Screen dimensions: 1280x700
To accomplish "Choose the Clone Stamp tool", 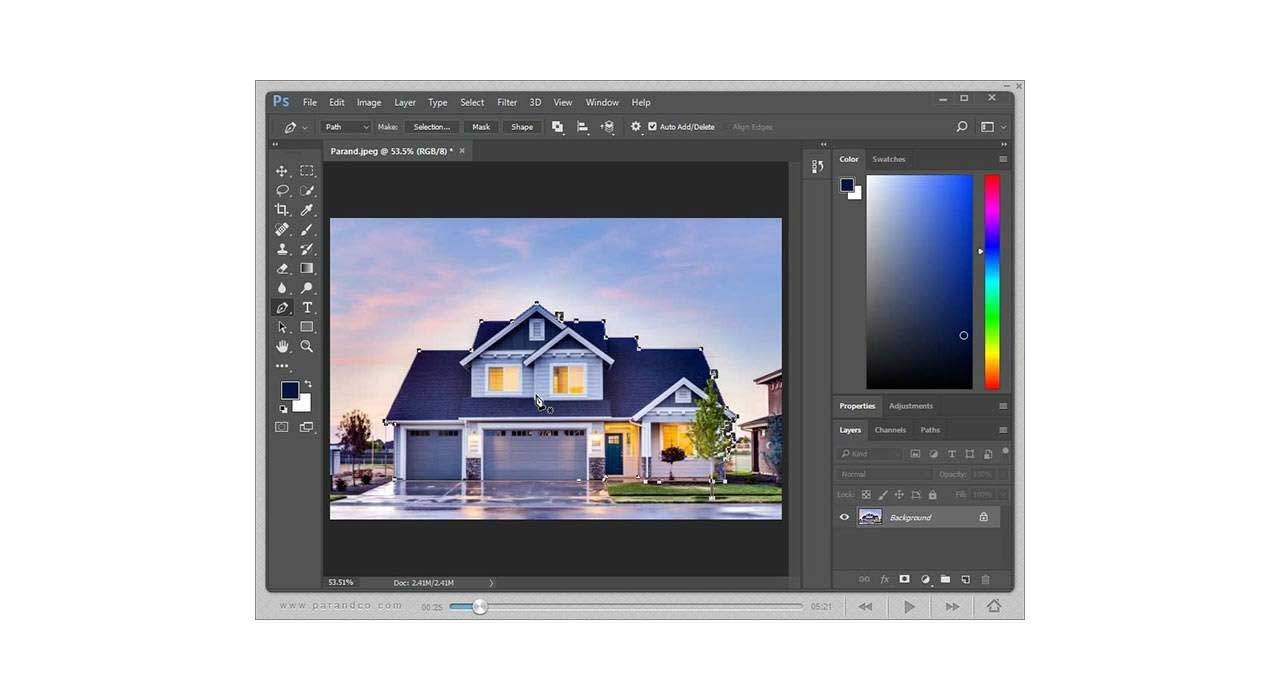I will coord(283,249).
